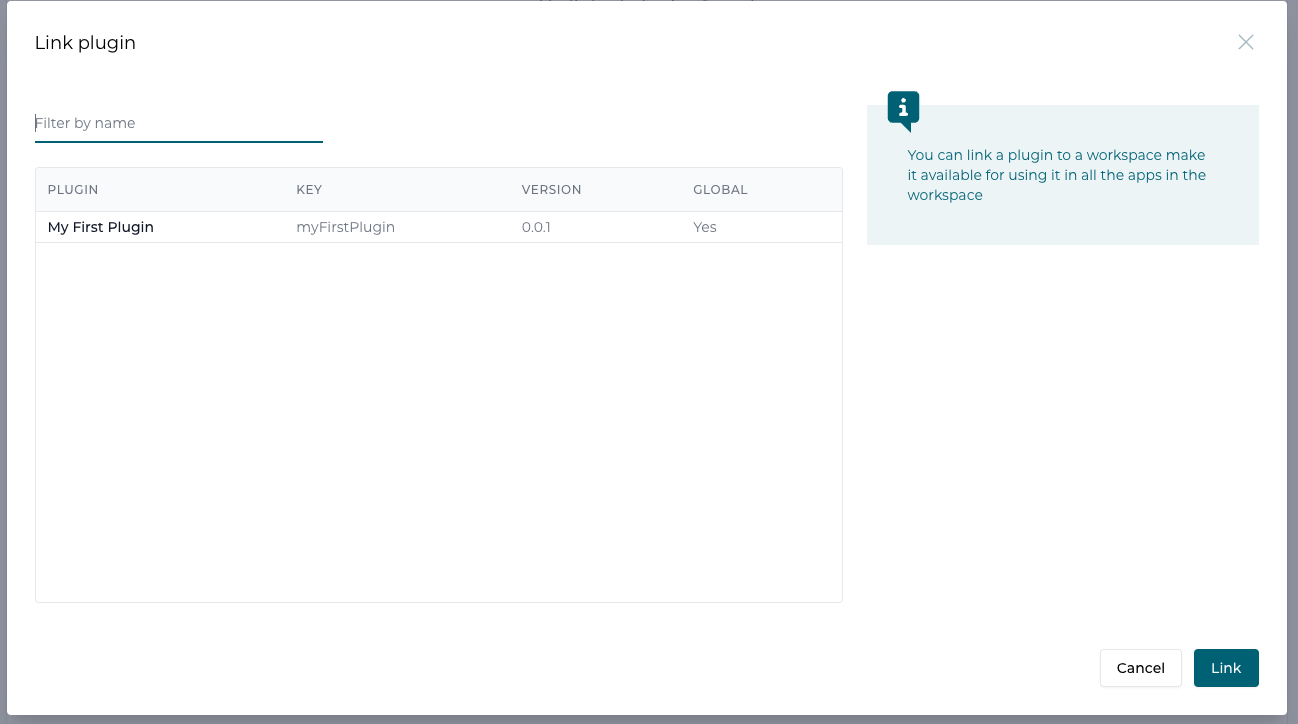The width and height of the screenshot is (1298, 724).
Task: Click the info speech bubble icon
Action: [x=903, y=107]
